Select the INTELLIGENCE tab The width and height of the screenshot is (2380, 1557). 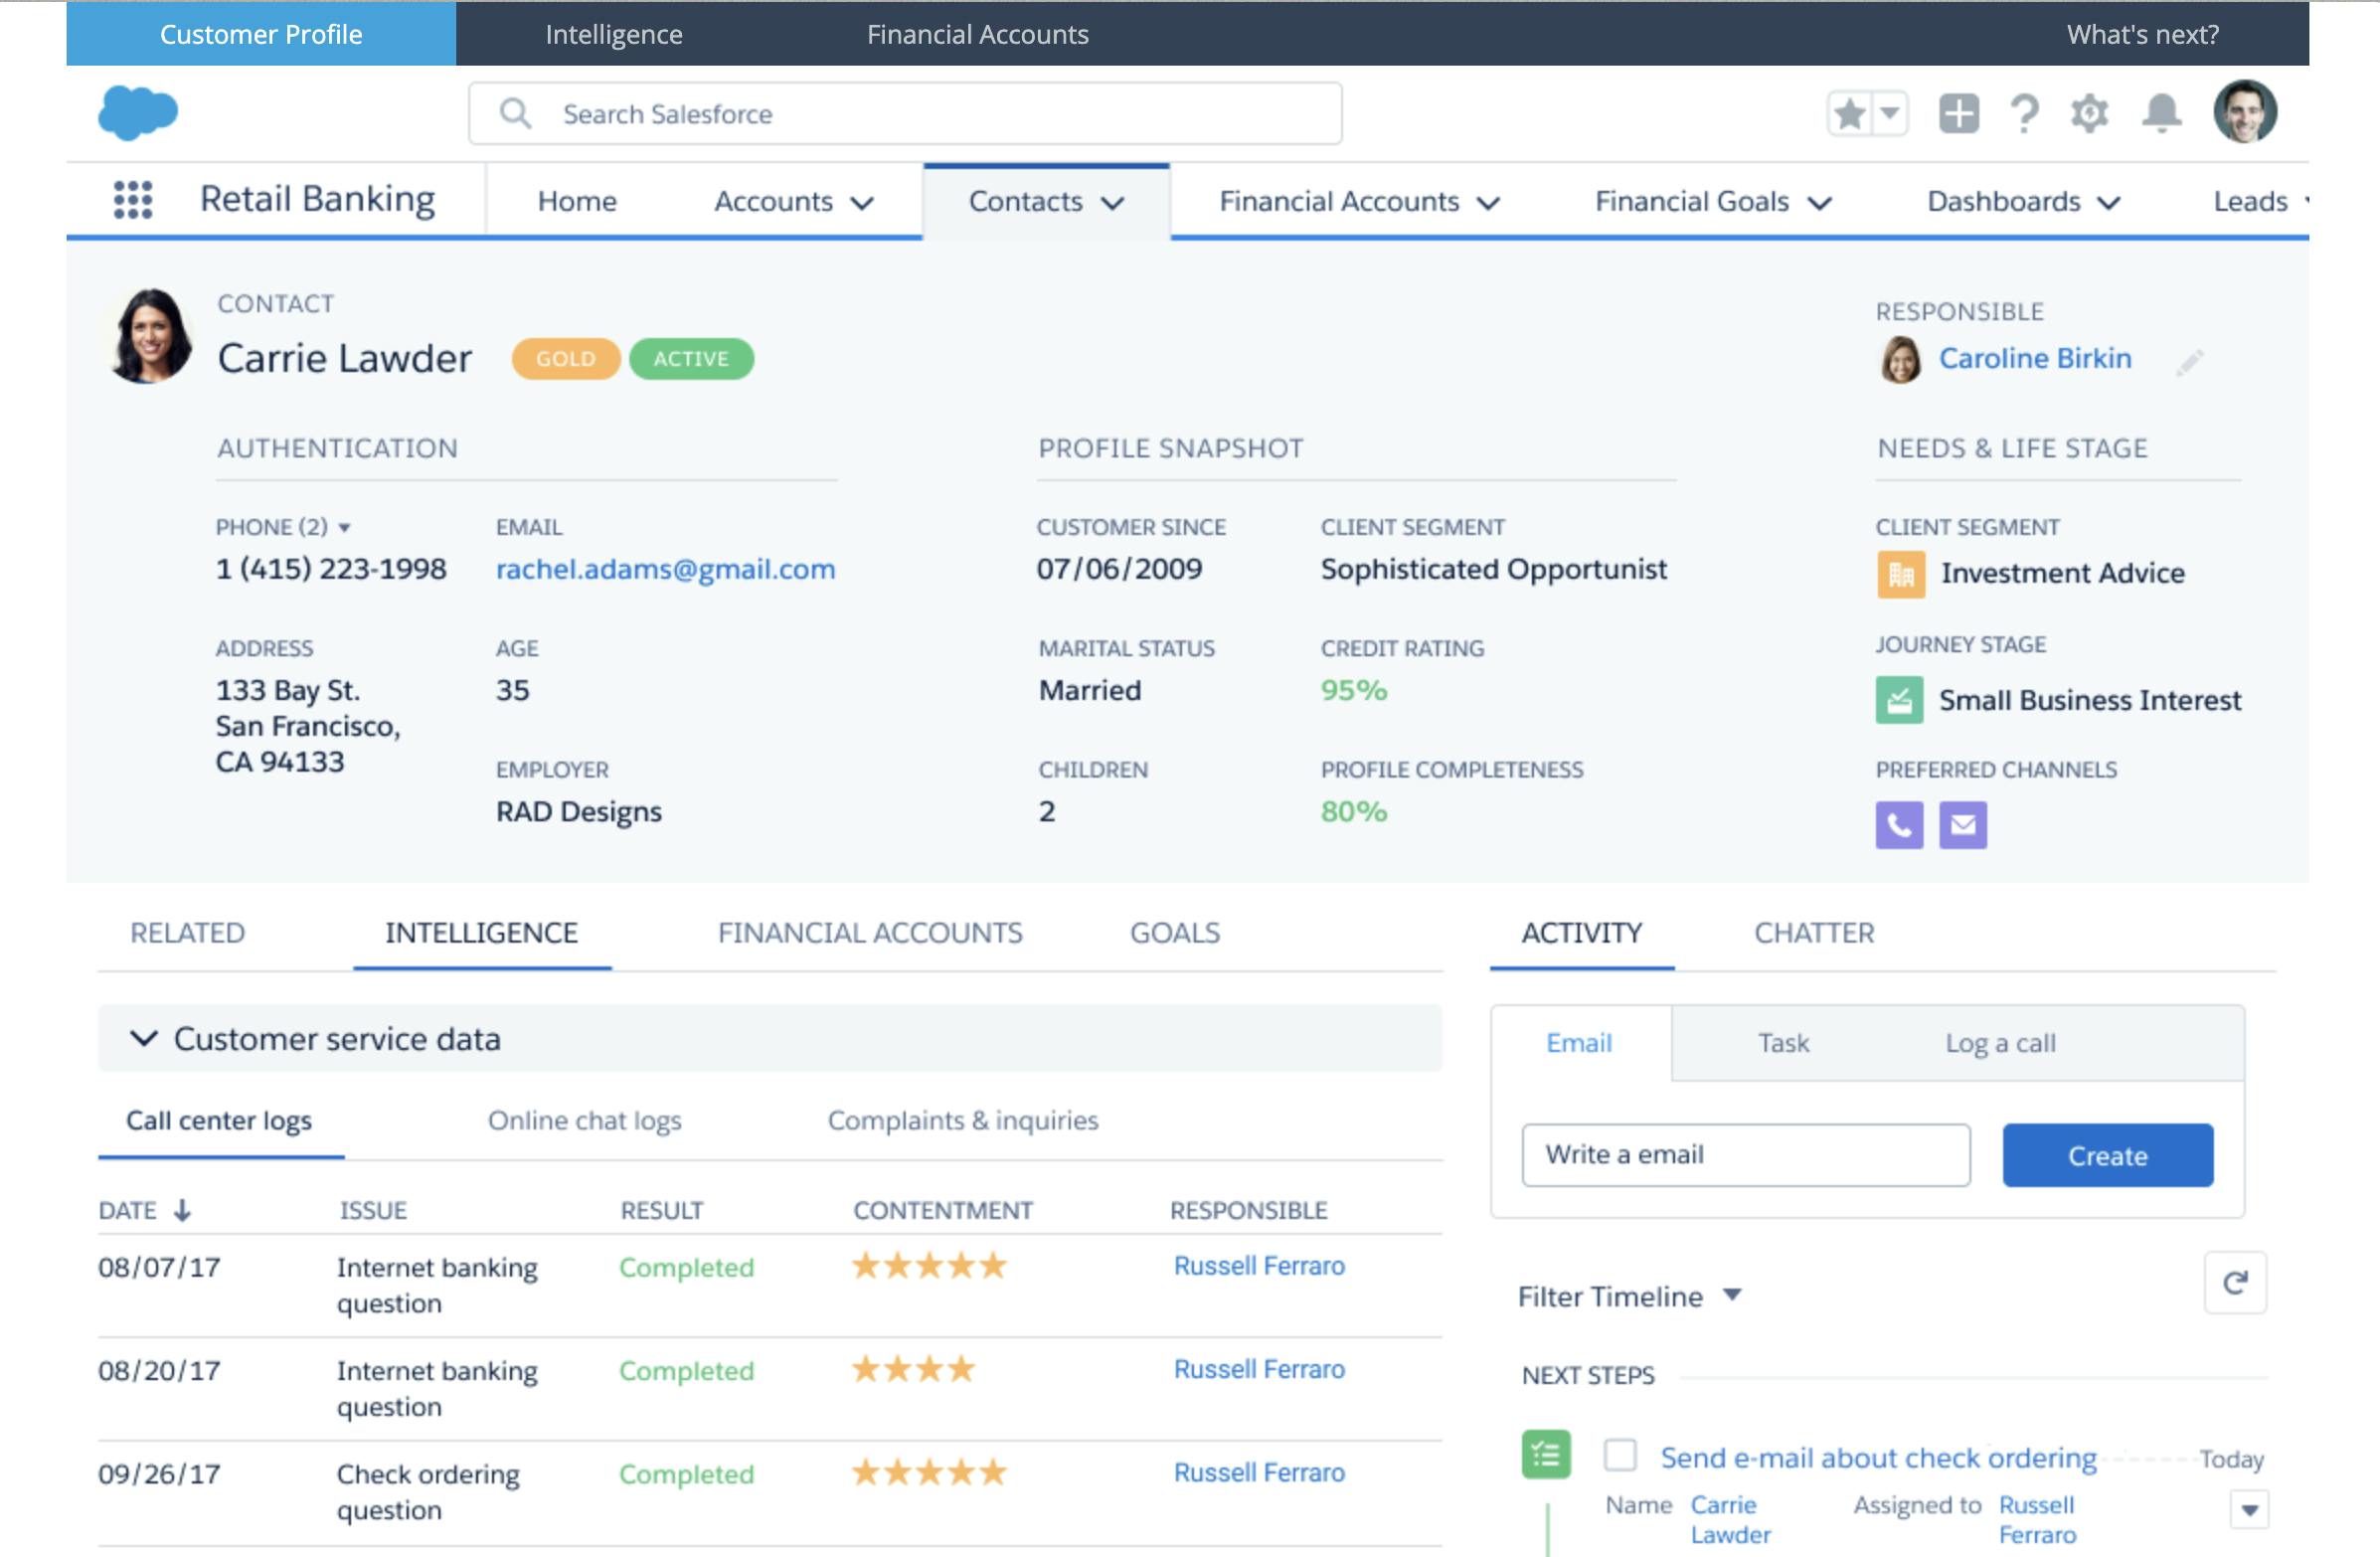point(482,933)
